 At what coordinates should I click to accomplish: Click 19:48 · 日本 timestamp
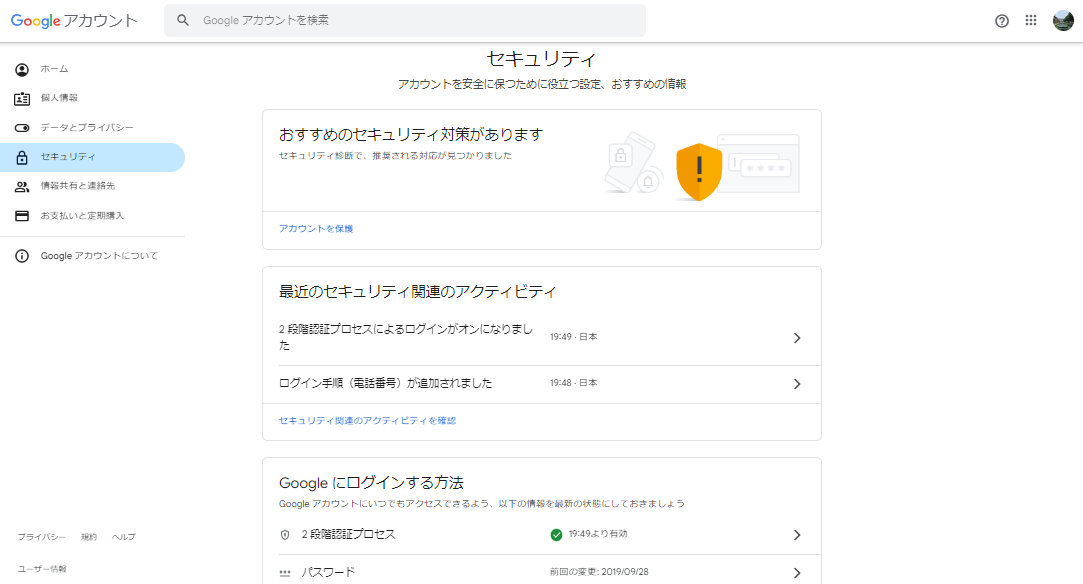pos(573,382)
